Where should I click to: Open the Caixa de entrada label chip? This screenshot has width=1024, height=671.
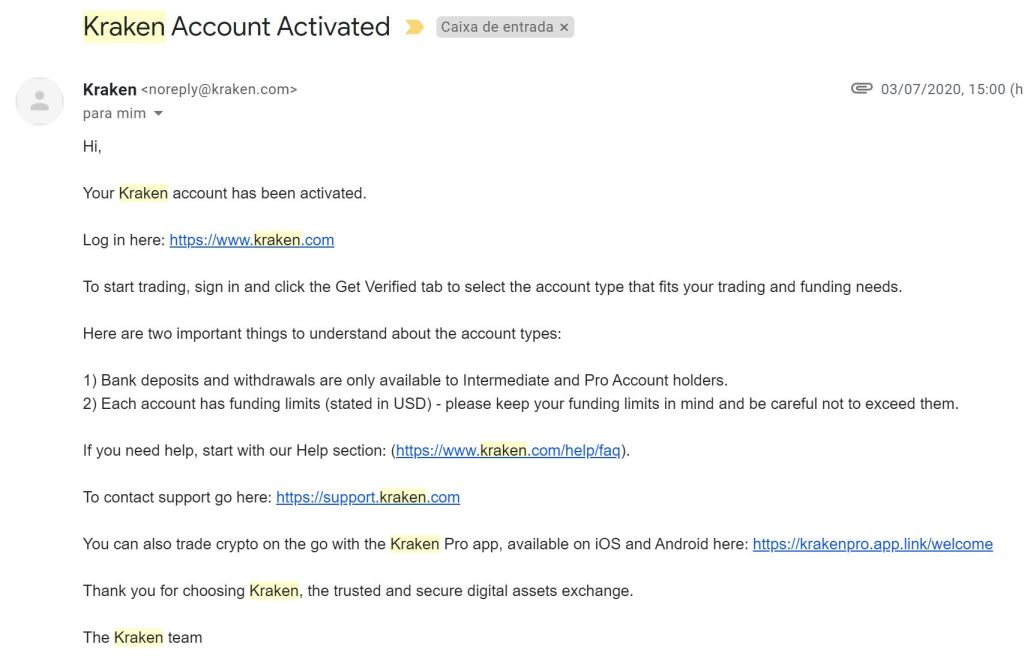496,28
